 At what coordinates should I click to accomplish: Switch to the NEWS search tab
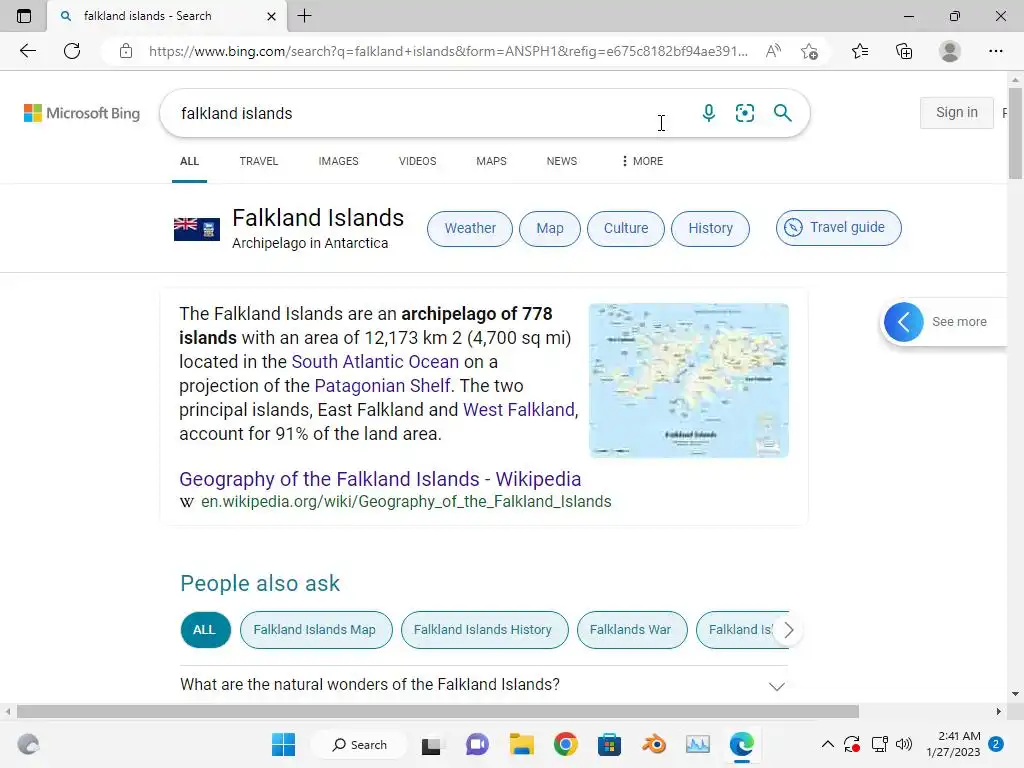562,161
